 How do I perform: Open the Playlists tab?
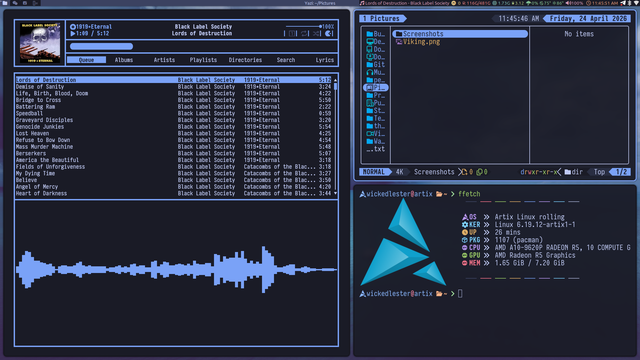coord(203,60)
